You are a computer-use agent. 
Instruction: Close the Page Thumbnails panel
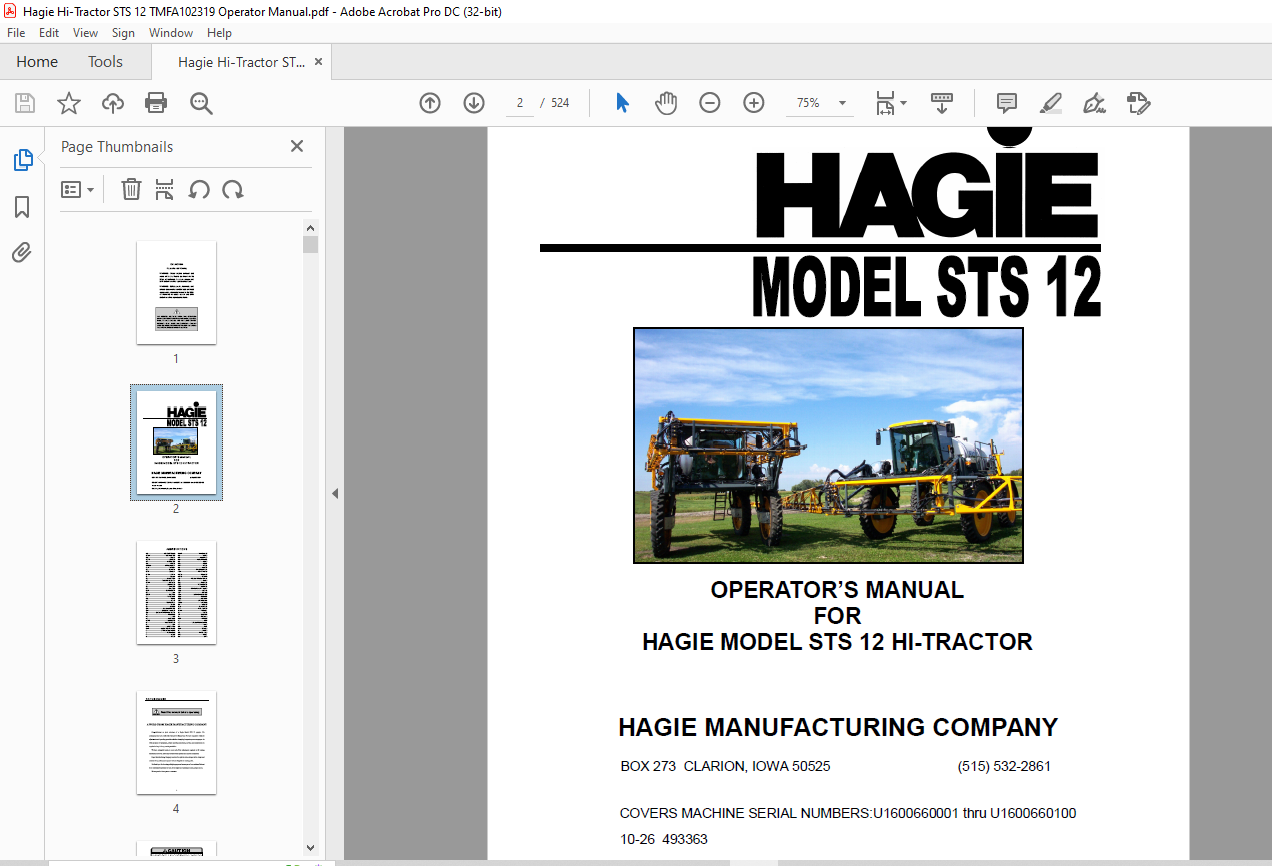(x=297, y=146)
